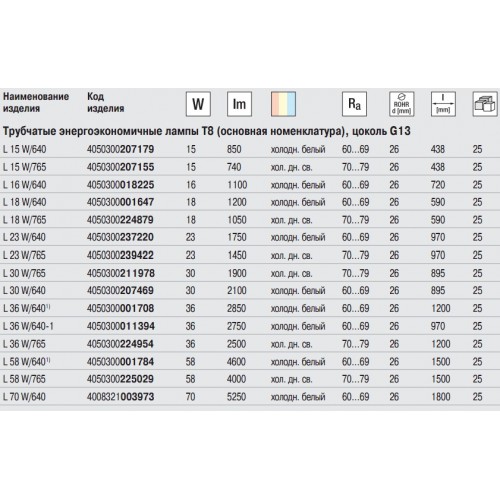Screen dimensions: 500x500
Task: Click lumen value 4000
Action: [237, 379]
